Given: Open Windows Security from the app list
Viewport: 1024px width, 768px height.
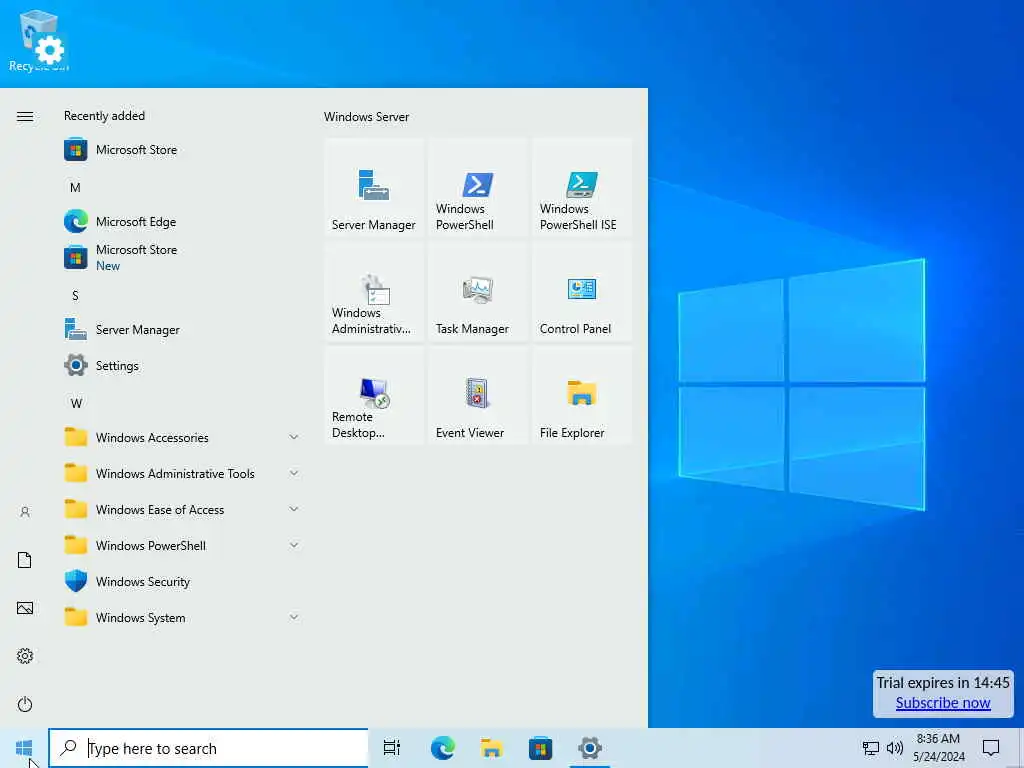Looking at the screenshot, I should 183,581.
